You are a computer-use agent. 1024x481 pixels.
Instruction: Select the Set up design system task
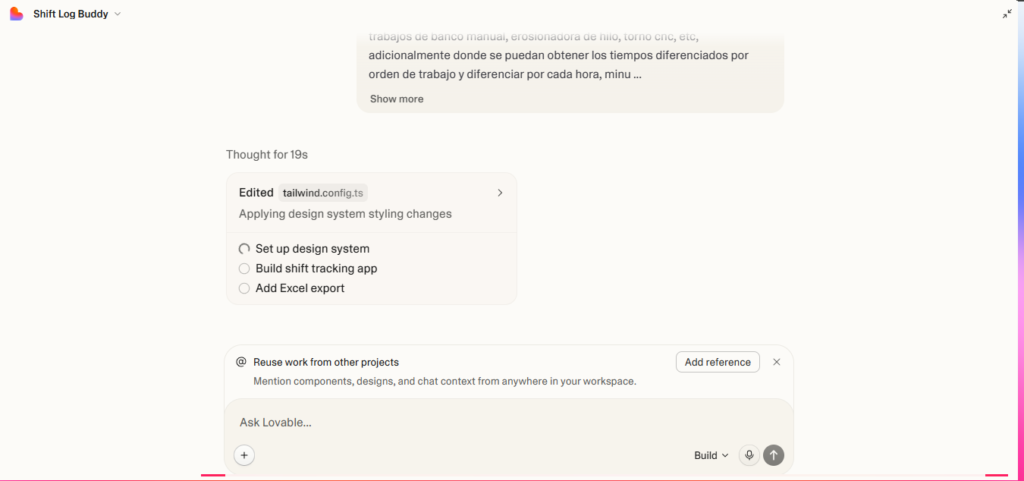[312, 248]
